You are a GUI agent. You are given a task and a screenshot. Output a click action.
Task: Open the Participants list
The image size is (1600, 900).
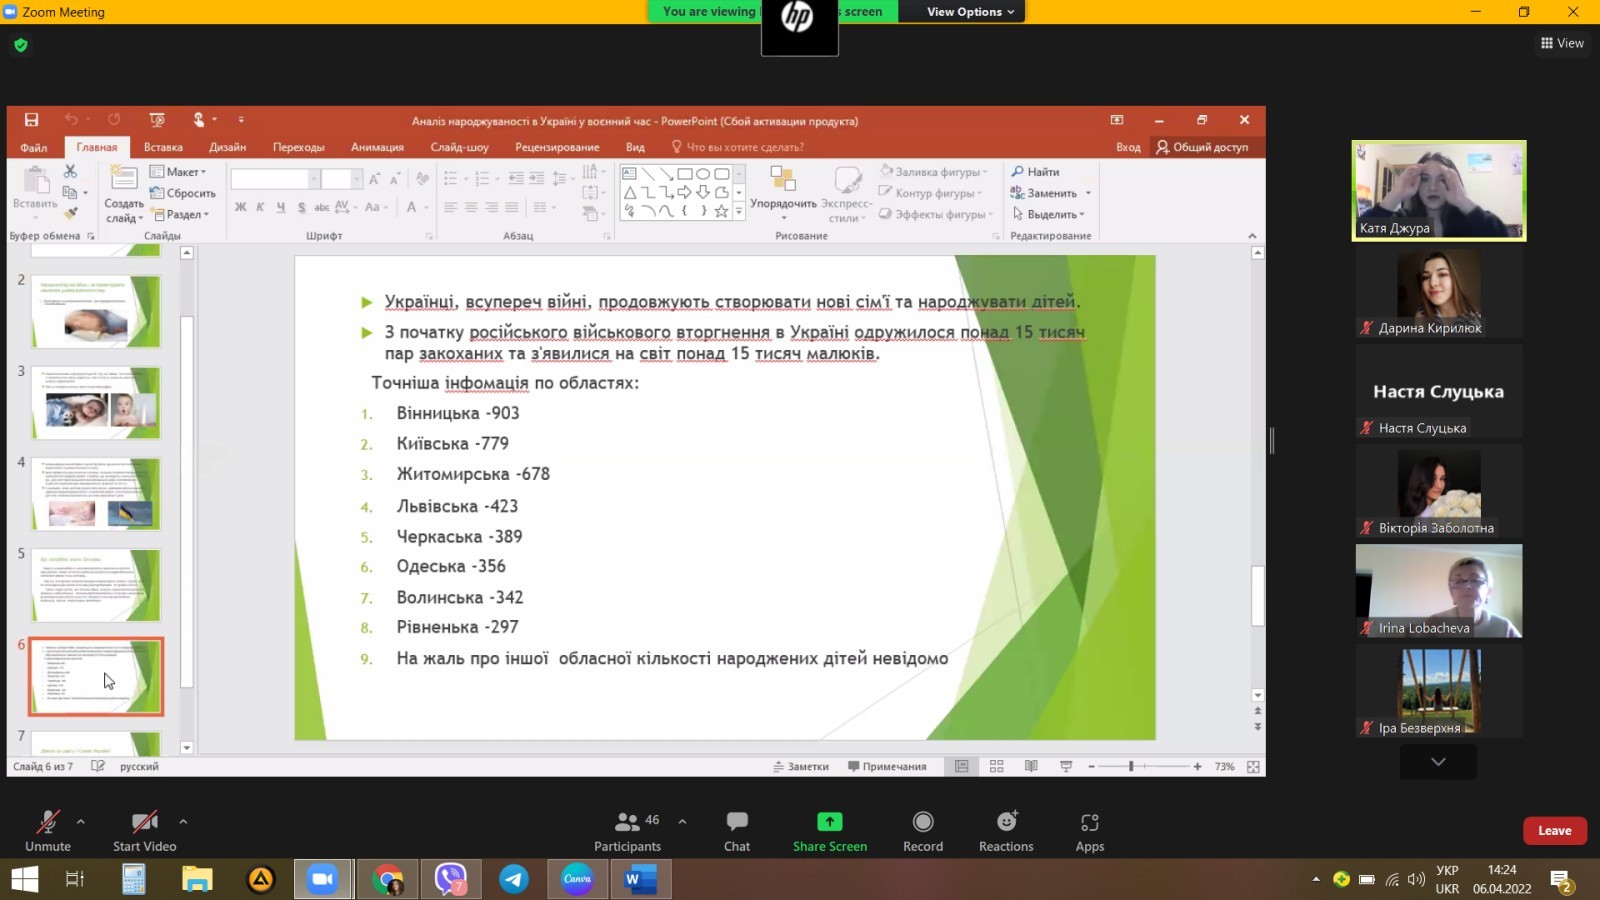click(x=627, y=830)
